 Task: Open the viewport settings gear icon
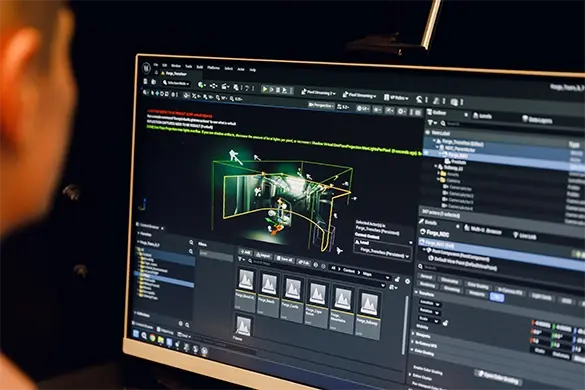[401, 111]
